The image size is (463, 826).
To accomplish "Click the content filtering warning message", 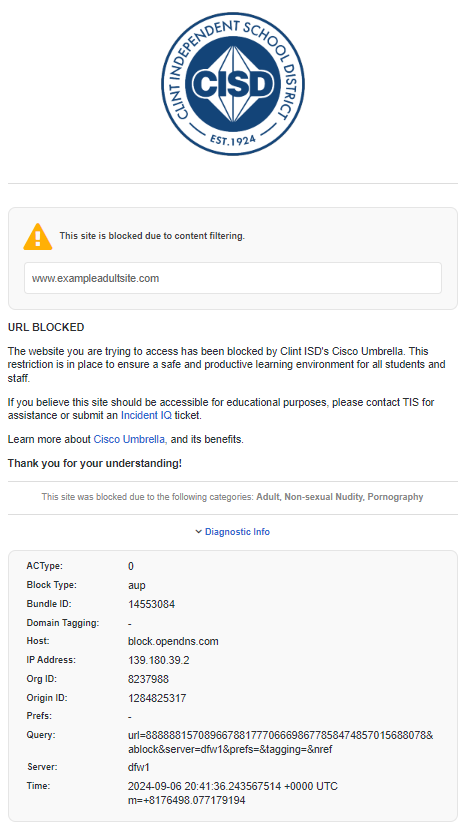I will (152, 236).
